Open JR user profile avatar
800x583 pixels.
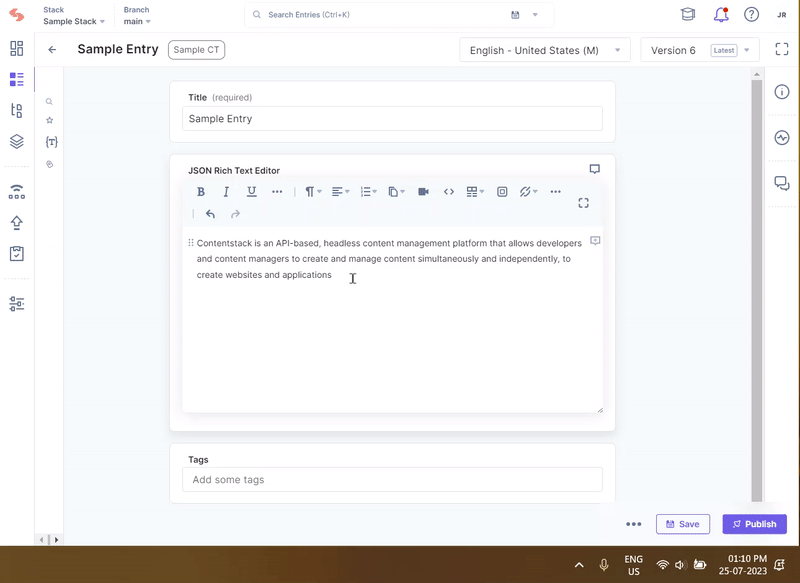[x=782, y=15]
